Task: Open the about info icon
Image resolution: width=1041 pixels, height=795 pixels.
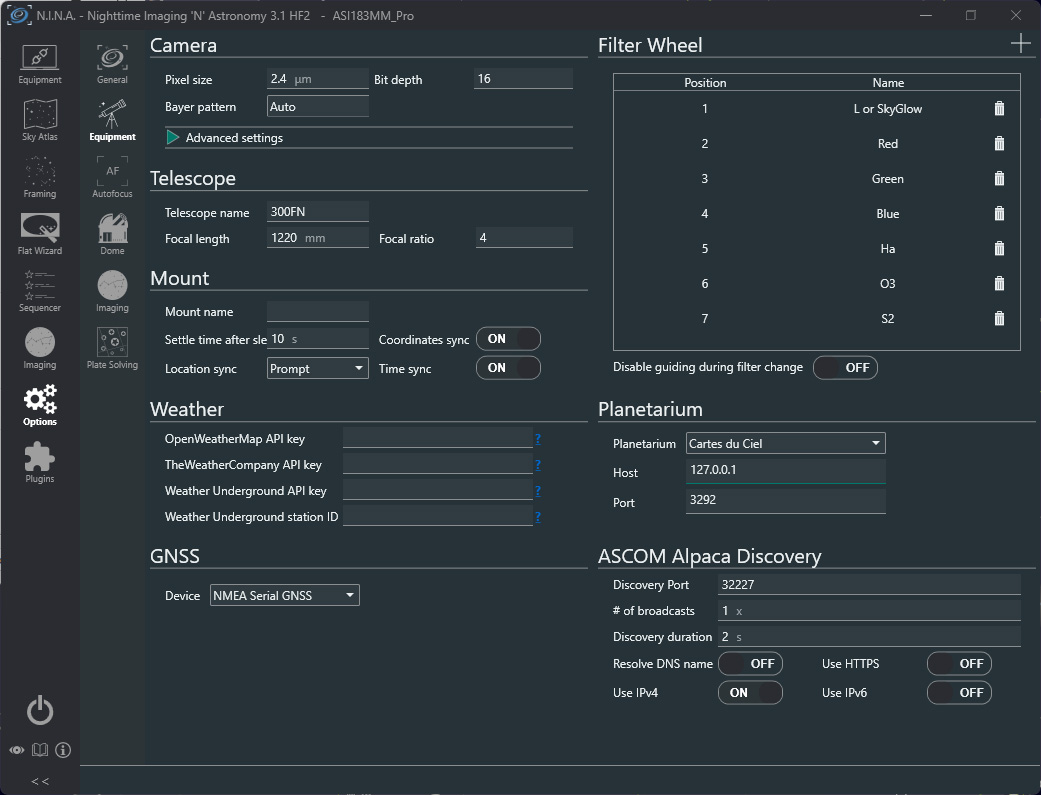Action: (x=63, y=750)
